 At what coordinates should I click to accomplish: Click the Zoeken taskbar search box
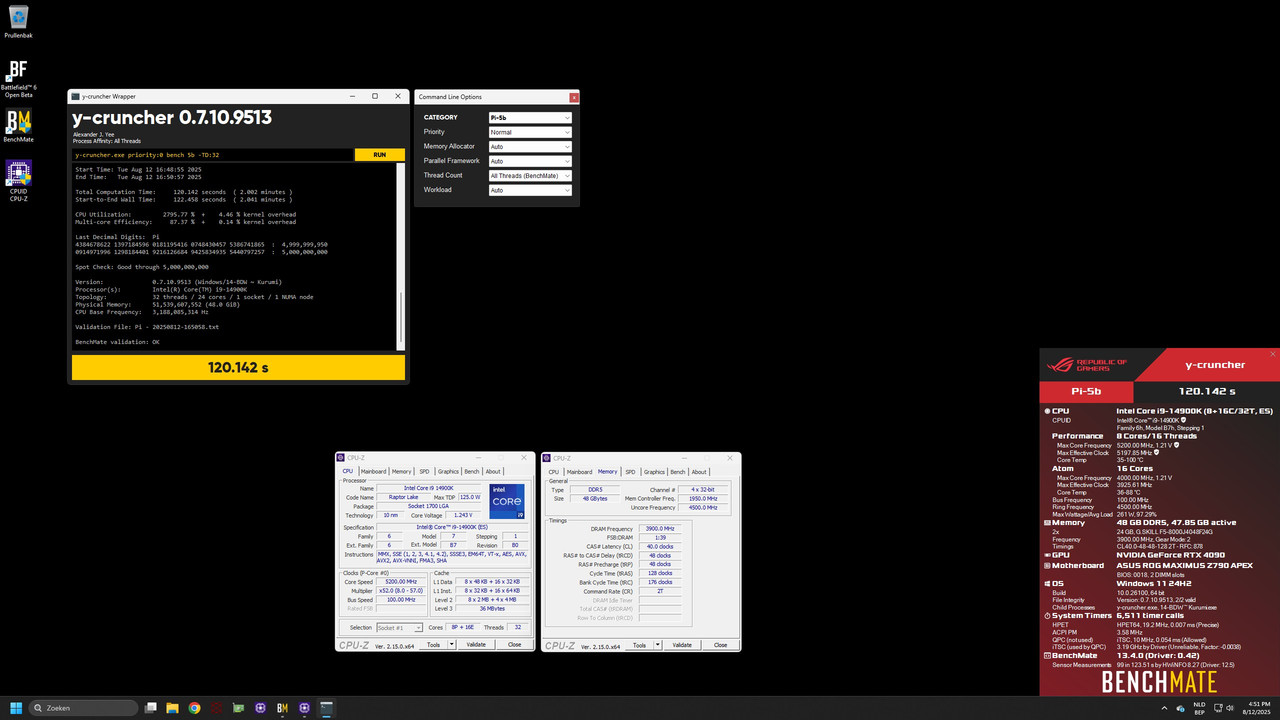click(x=83, y=708)
